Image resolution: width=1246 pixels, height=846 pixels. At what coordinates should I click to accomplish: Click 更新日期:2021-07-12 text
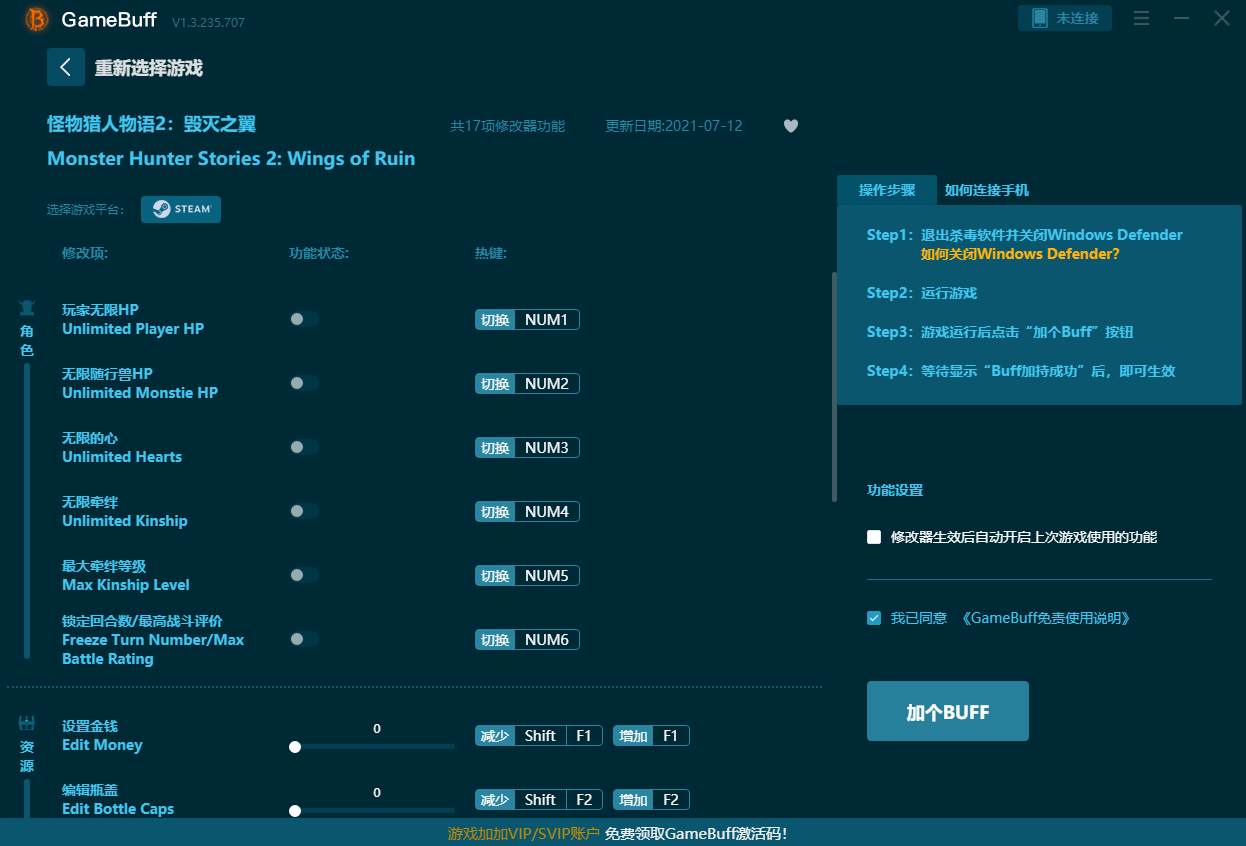[674, 126]
